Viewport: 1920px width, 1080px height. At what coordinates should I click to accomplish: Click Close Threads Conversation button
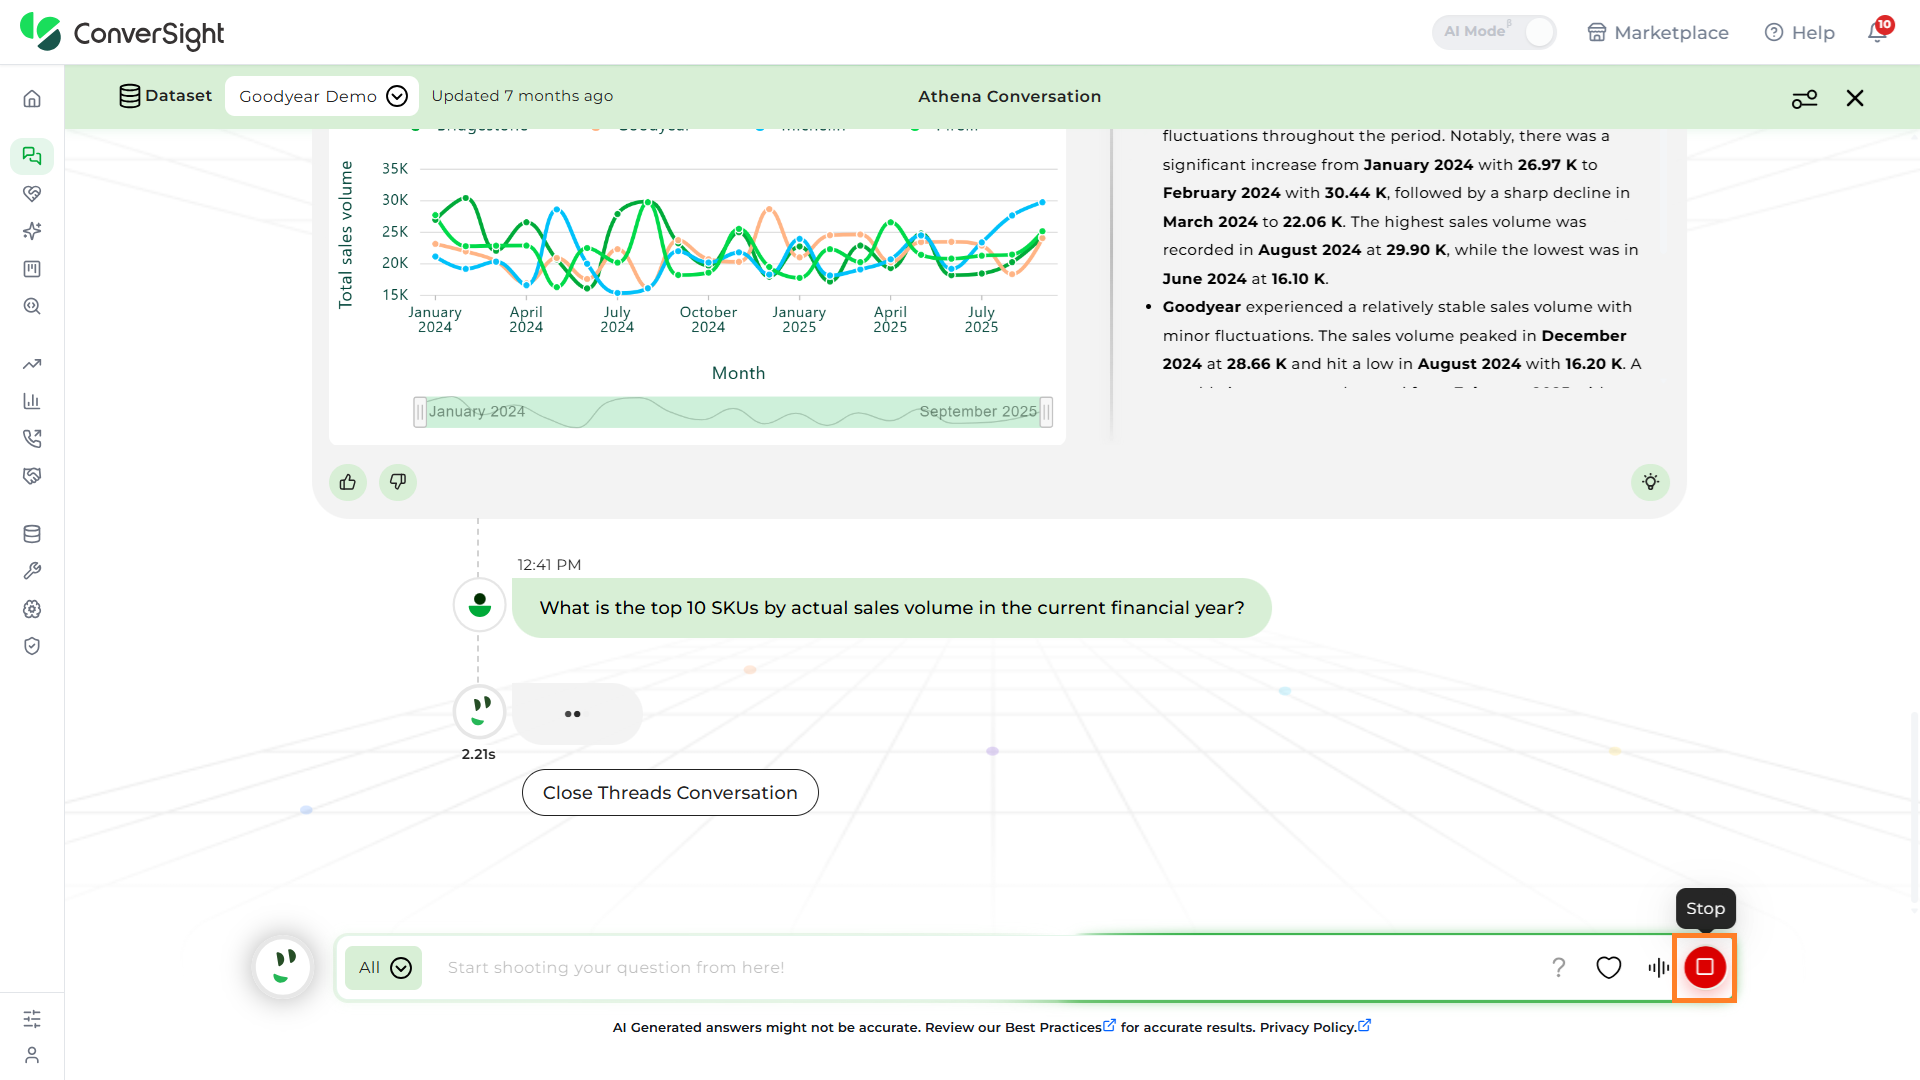click(670, 792)
